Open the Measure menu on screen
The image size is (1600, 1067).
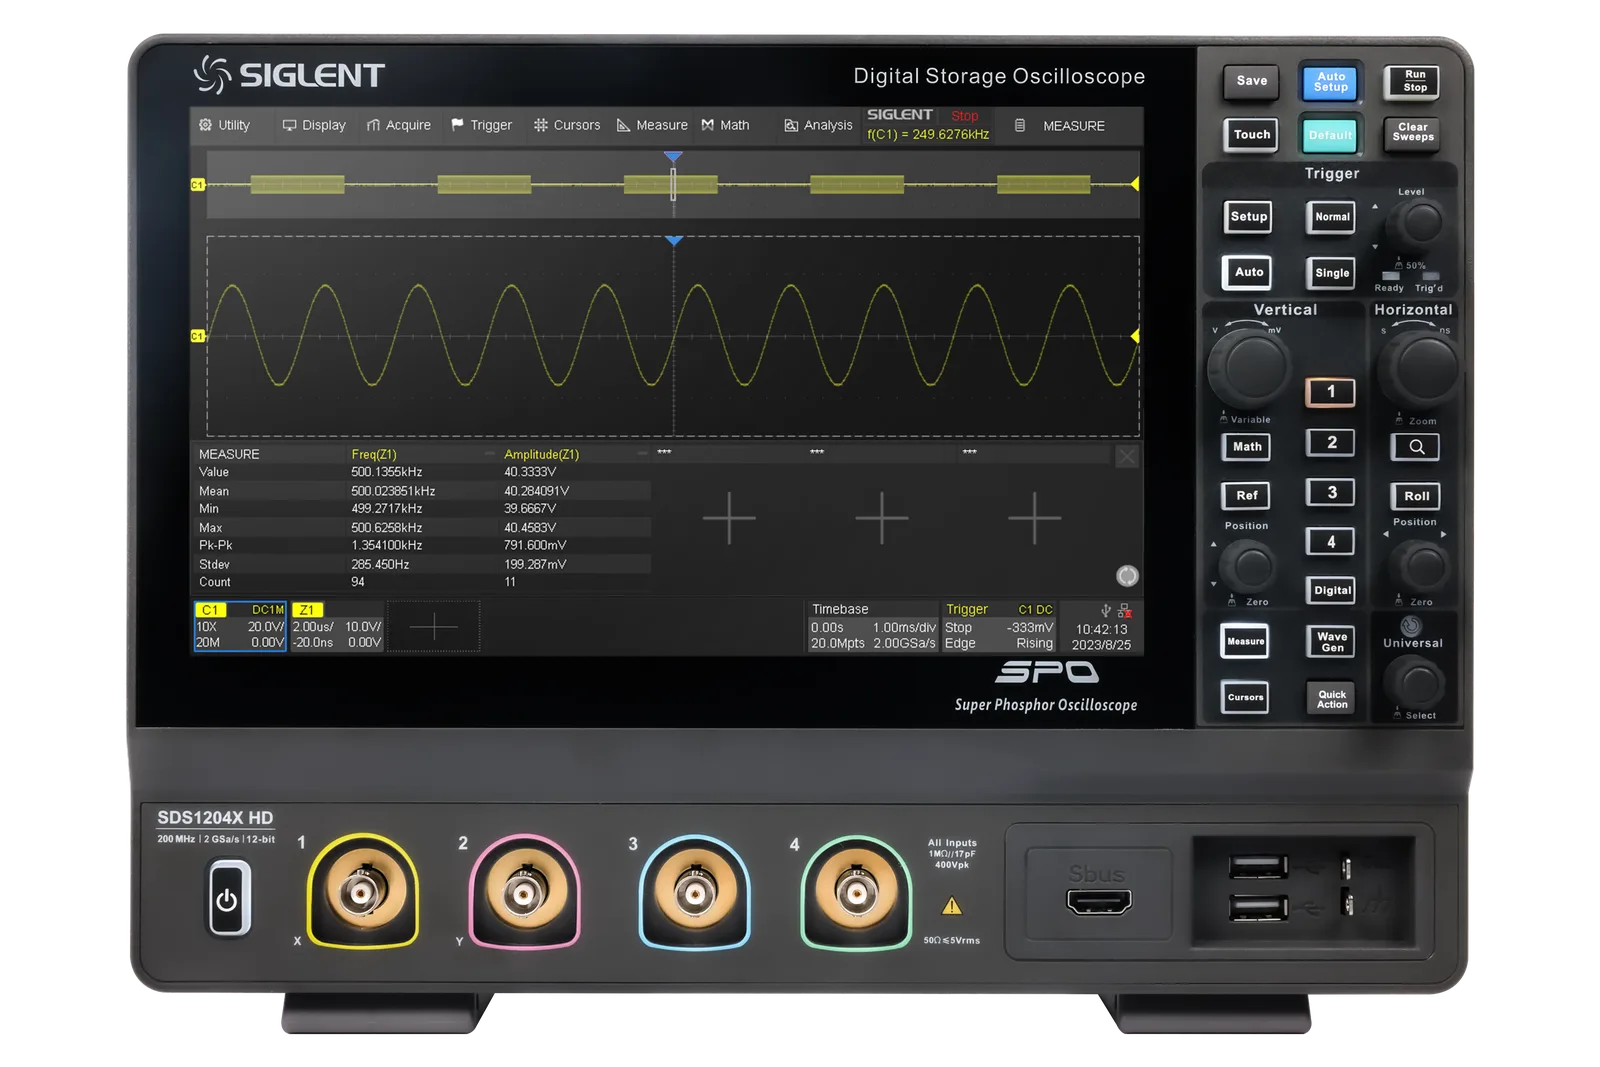point(652,125)
